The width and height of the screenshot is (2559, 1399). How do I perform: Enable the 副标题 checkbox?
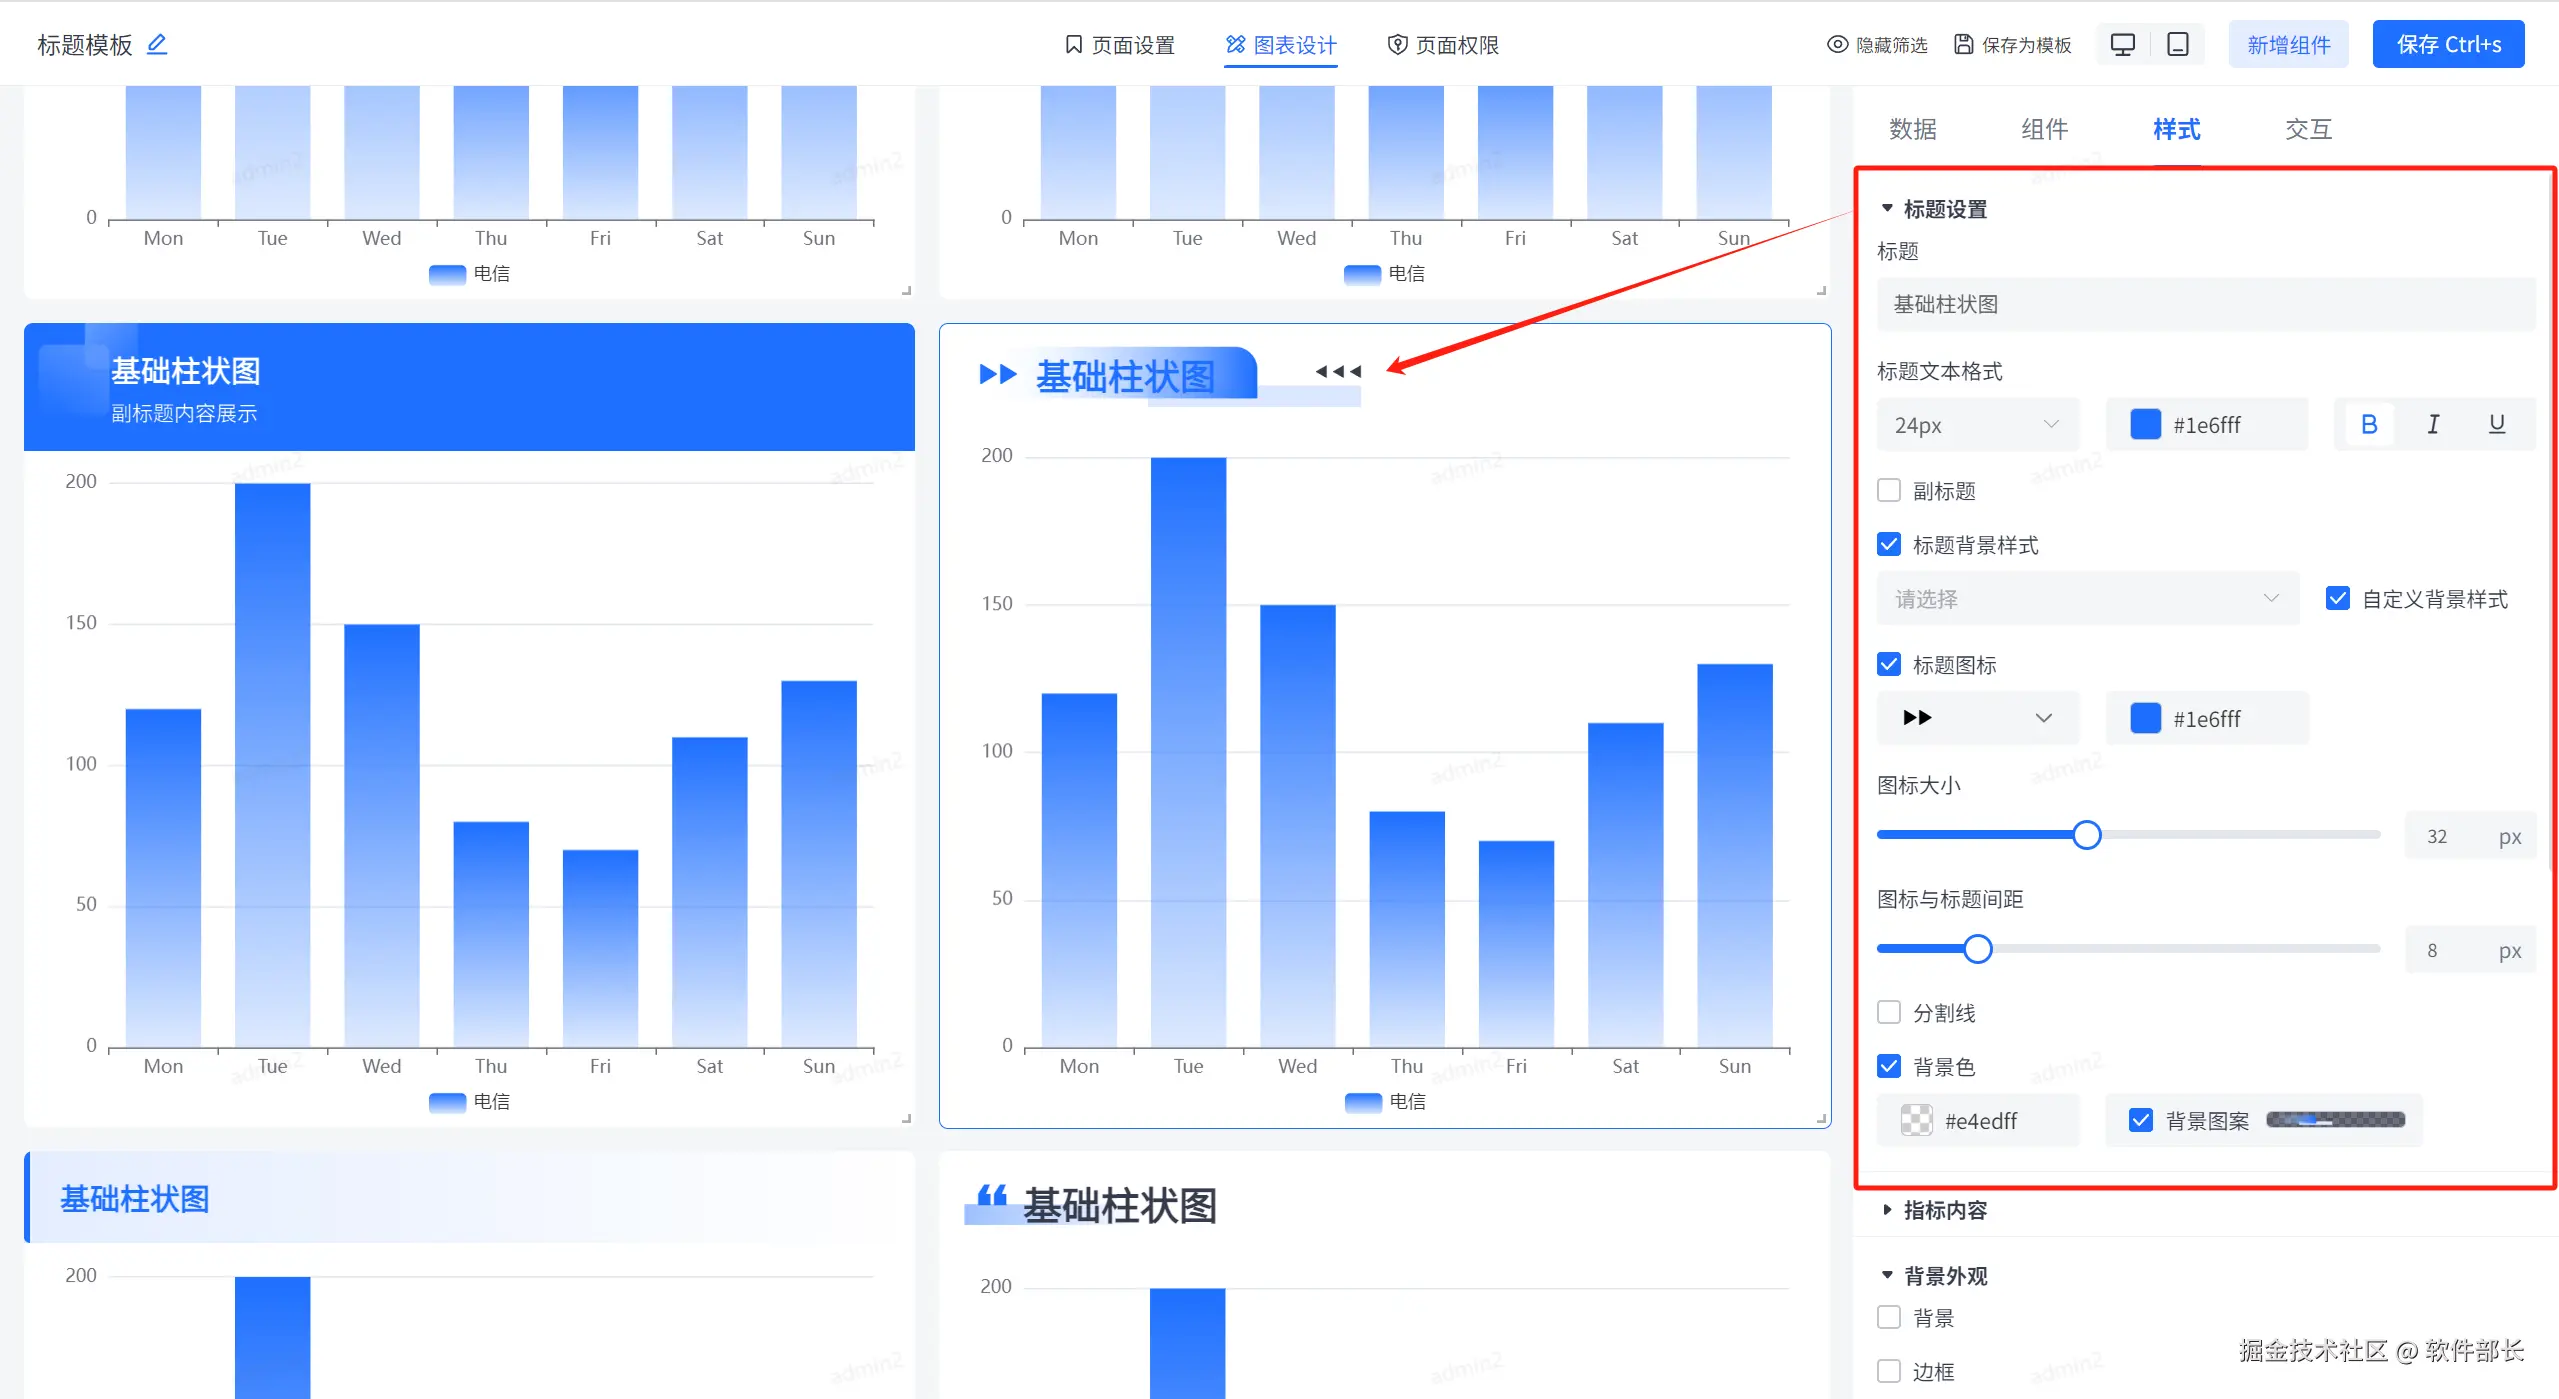(x=1889, y=490)
